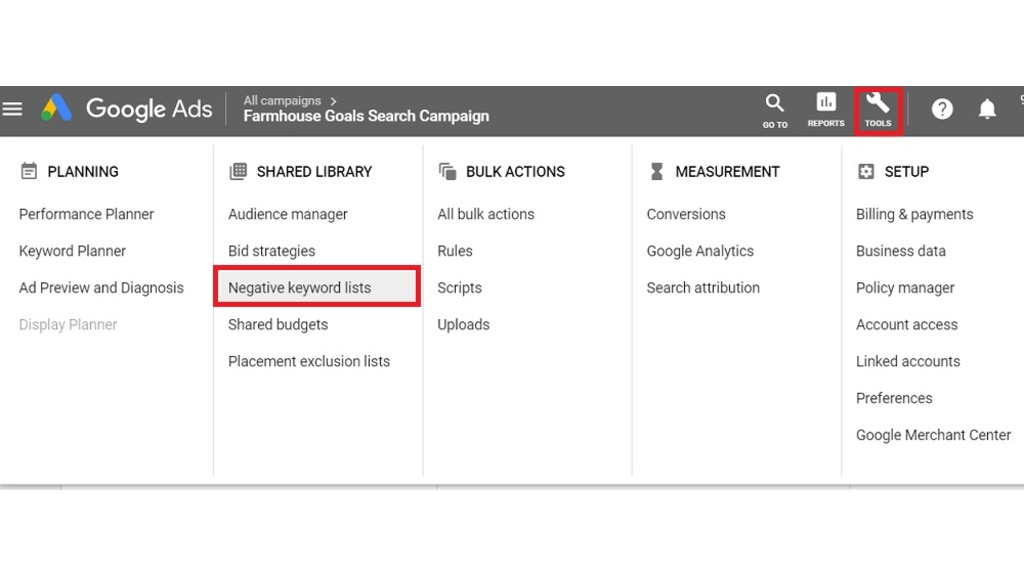Open Preferences under Setup
The image size is (1024, 576).
tap(894, 398)
